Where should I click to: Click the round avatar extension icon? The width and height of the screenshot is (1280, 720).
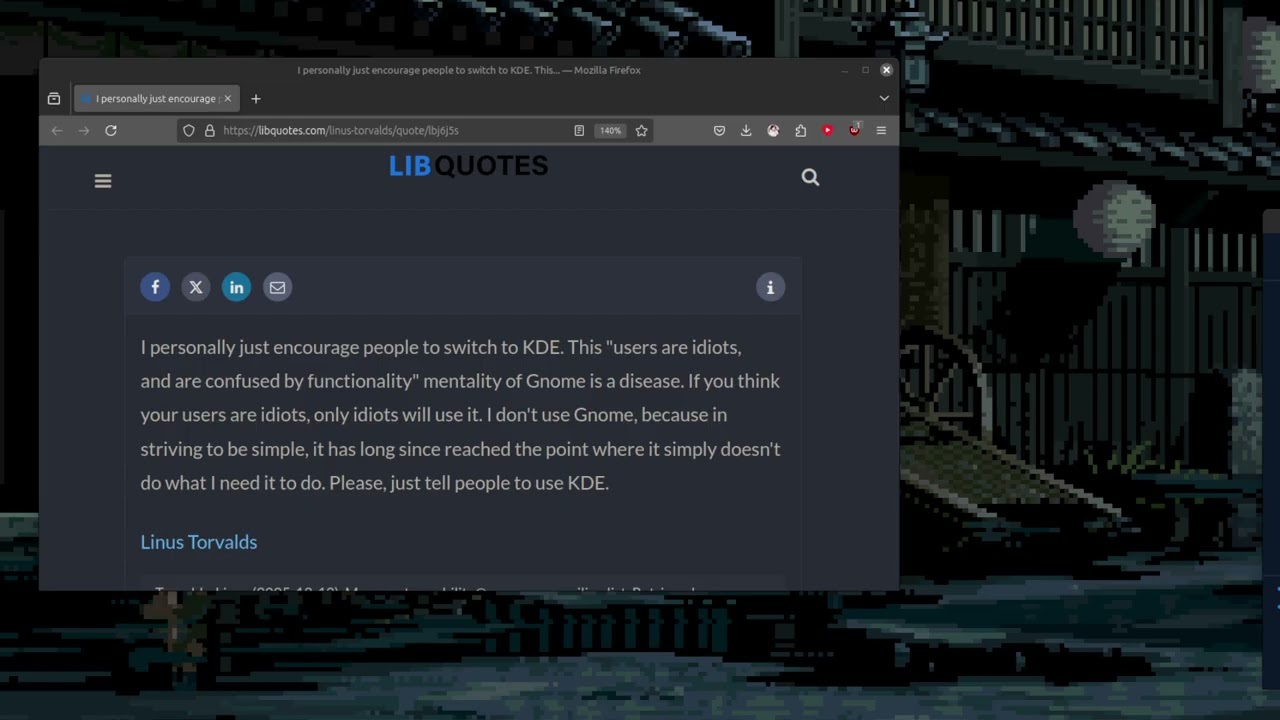(773, 130)
